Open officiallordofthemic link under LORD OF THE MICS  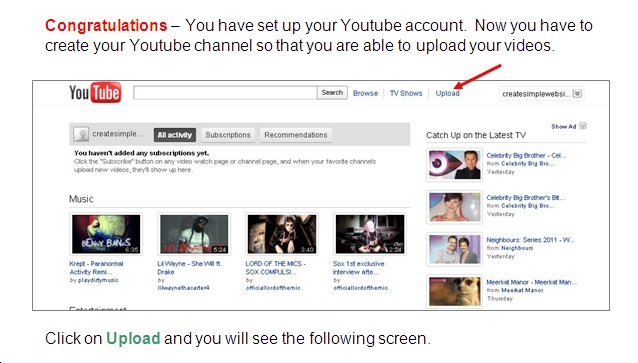[x=273, y=288]
